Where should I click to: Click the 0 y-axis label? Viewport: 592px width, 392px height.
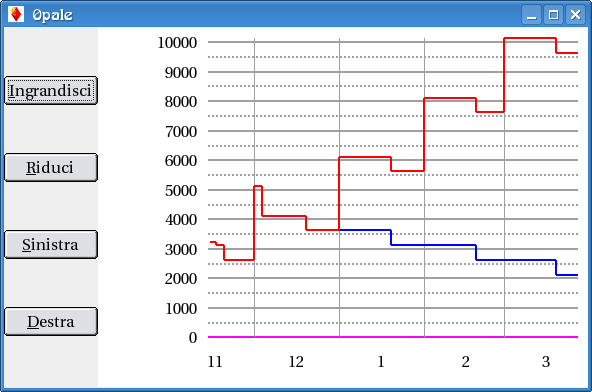[x=193, y=338]
